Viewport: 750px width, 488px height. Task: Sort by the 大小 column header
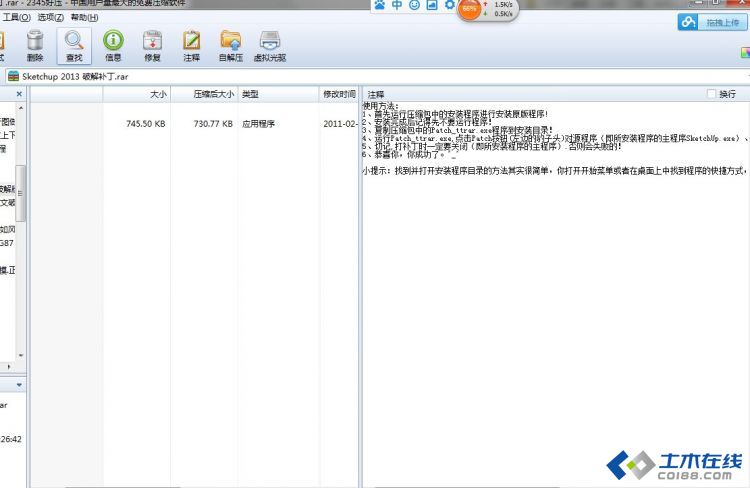click(x=137, y=94)
